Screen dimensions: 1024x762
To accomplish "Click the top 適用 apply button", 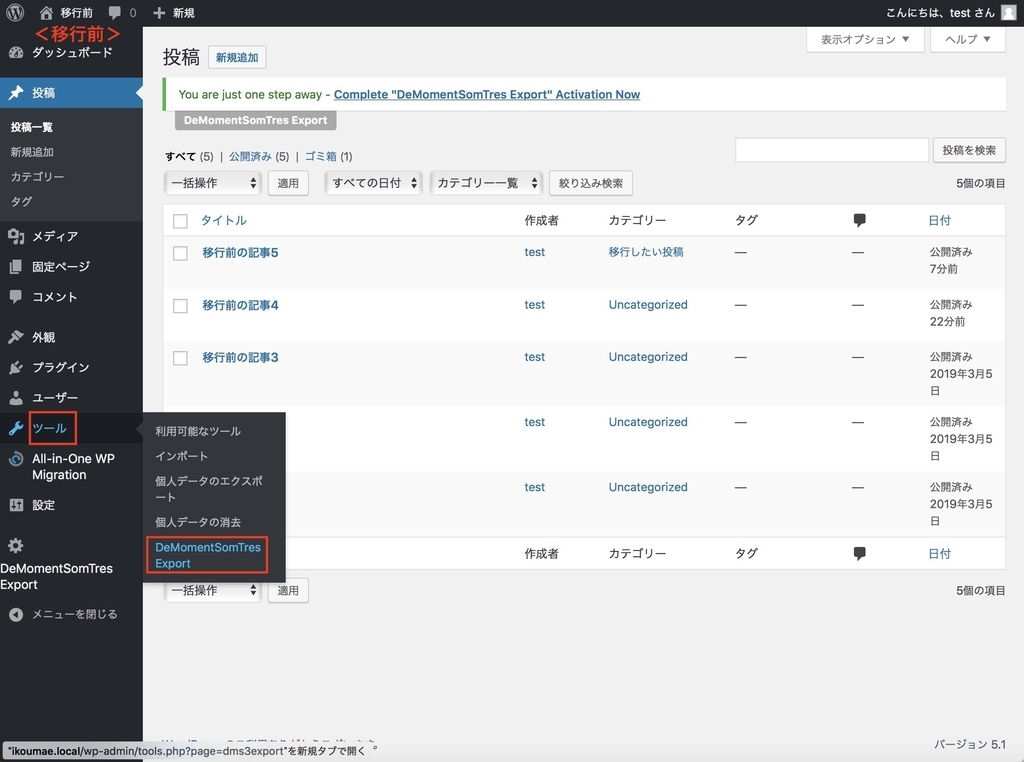I will click(x=288, y=183).
